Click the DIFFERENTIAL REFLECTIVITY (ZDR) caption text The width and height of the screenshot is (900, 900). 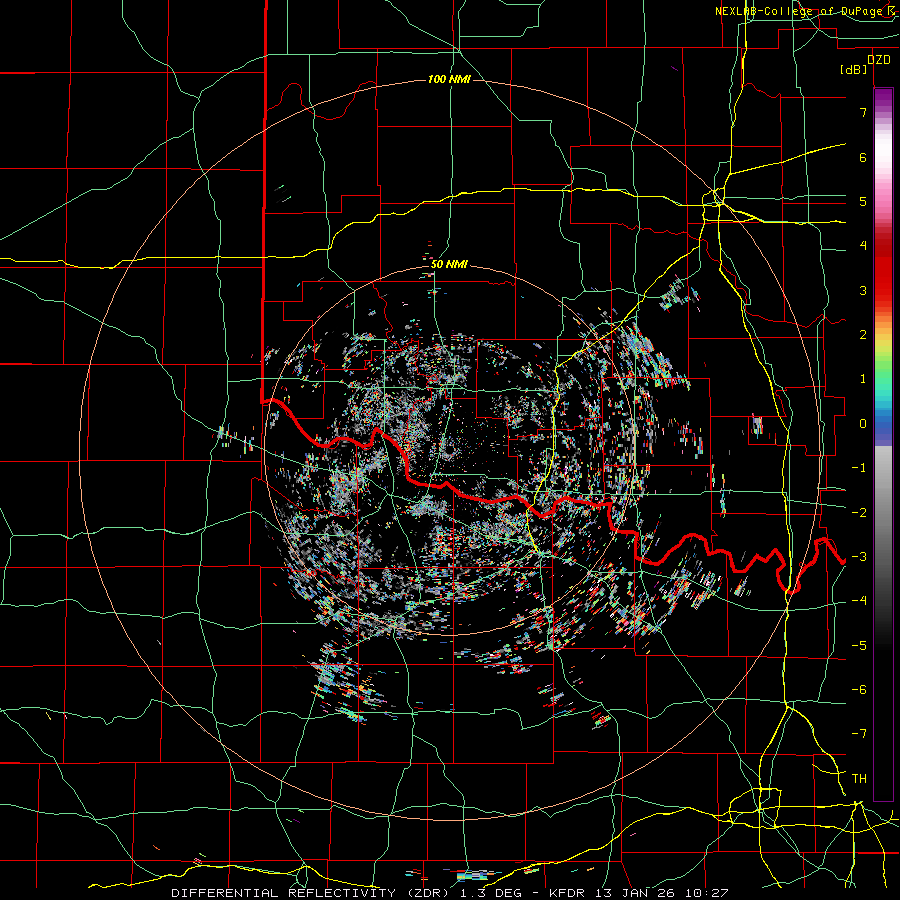coord(312,893)
